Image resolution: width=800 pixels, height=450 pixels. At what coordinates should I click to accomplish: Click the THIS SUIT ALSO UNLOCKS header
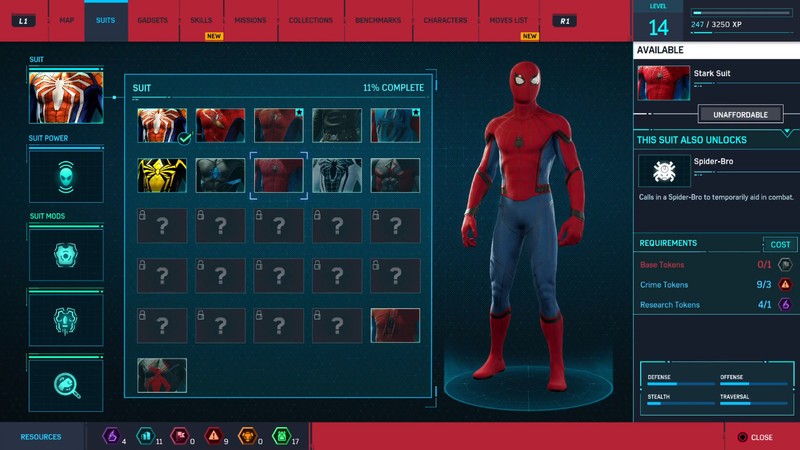tap(691, 140)
